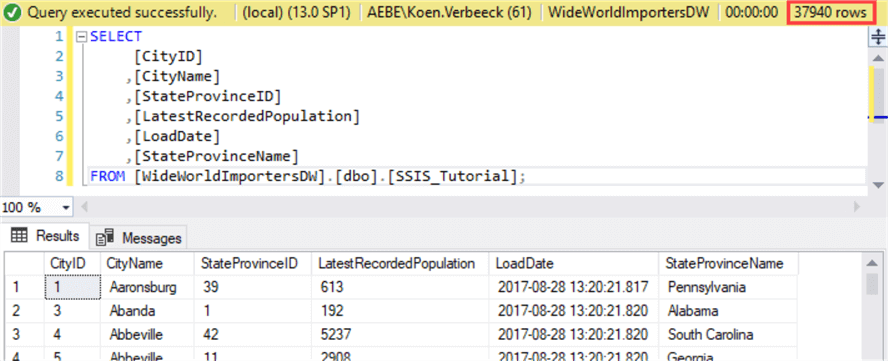Image resolution: width=888 pixels, height=361 pixels.
Task: Click population cell 613
Action: click(401, 287)
